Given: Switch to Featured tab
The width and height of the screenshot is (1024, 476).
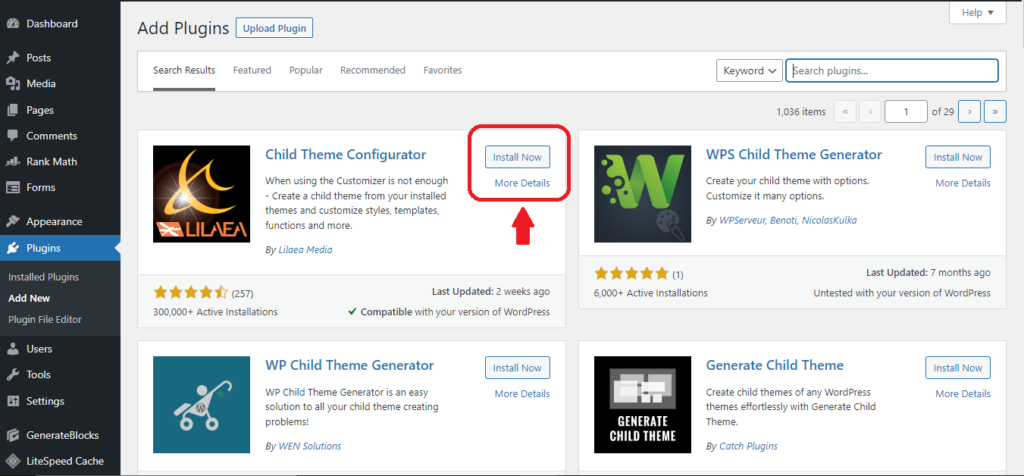Looking at the screenshot, I should tap(252, 70).
